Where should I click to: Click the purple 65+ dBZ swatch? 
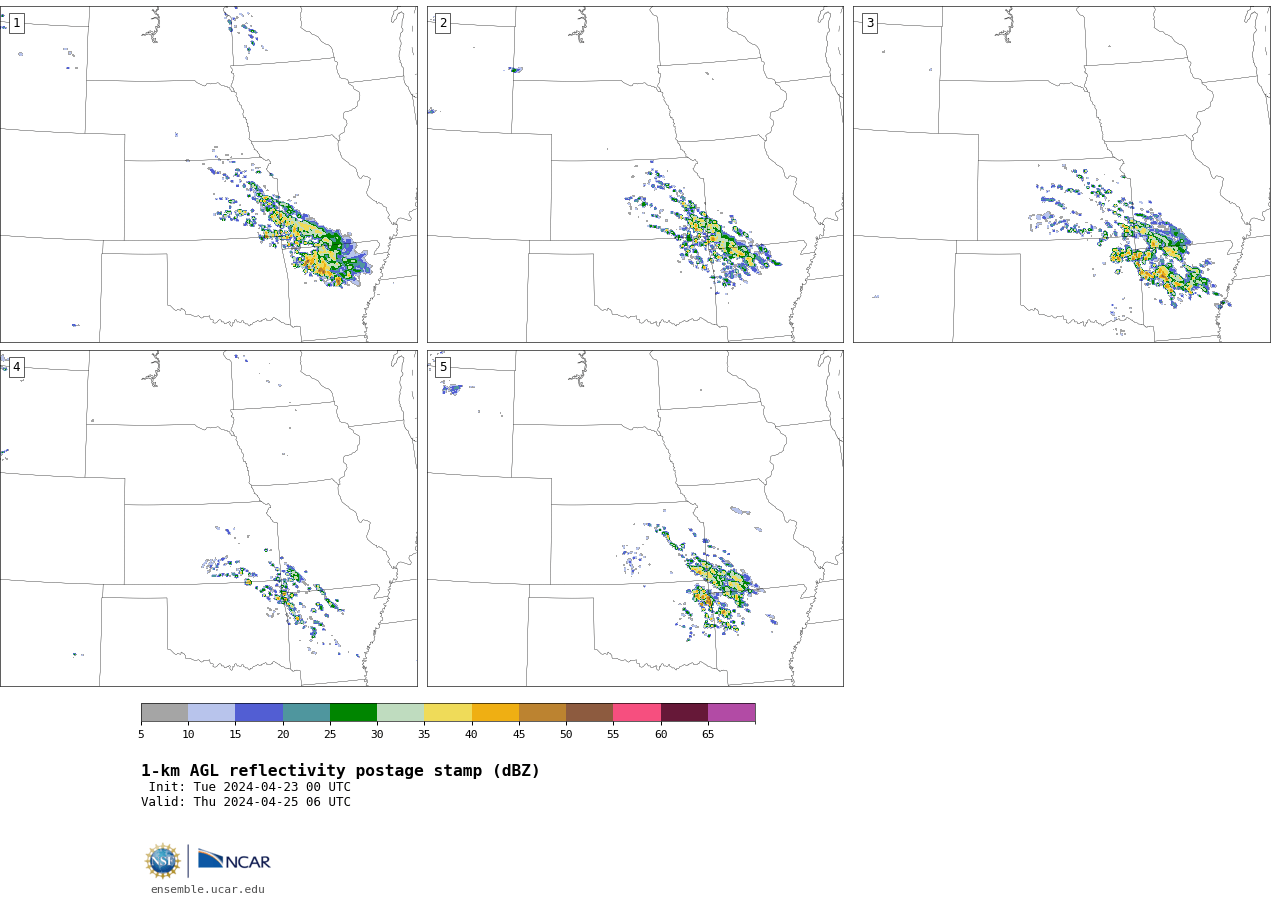(x=731, y=713)
